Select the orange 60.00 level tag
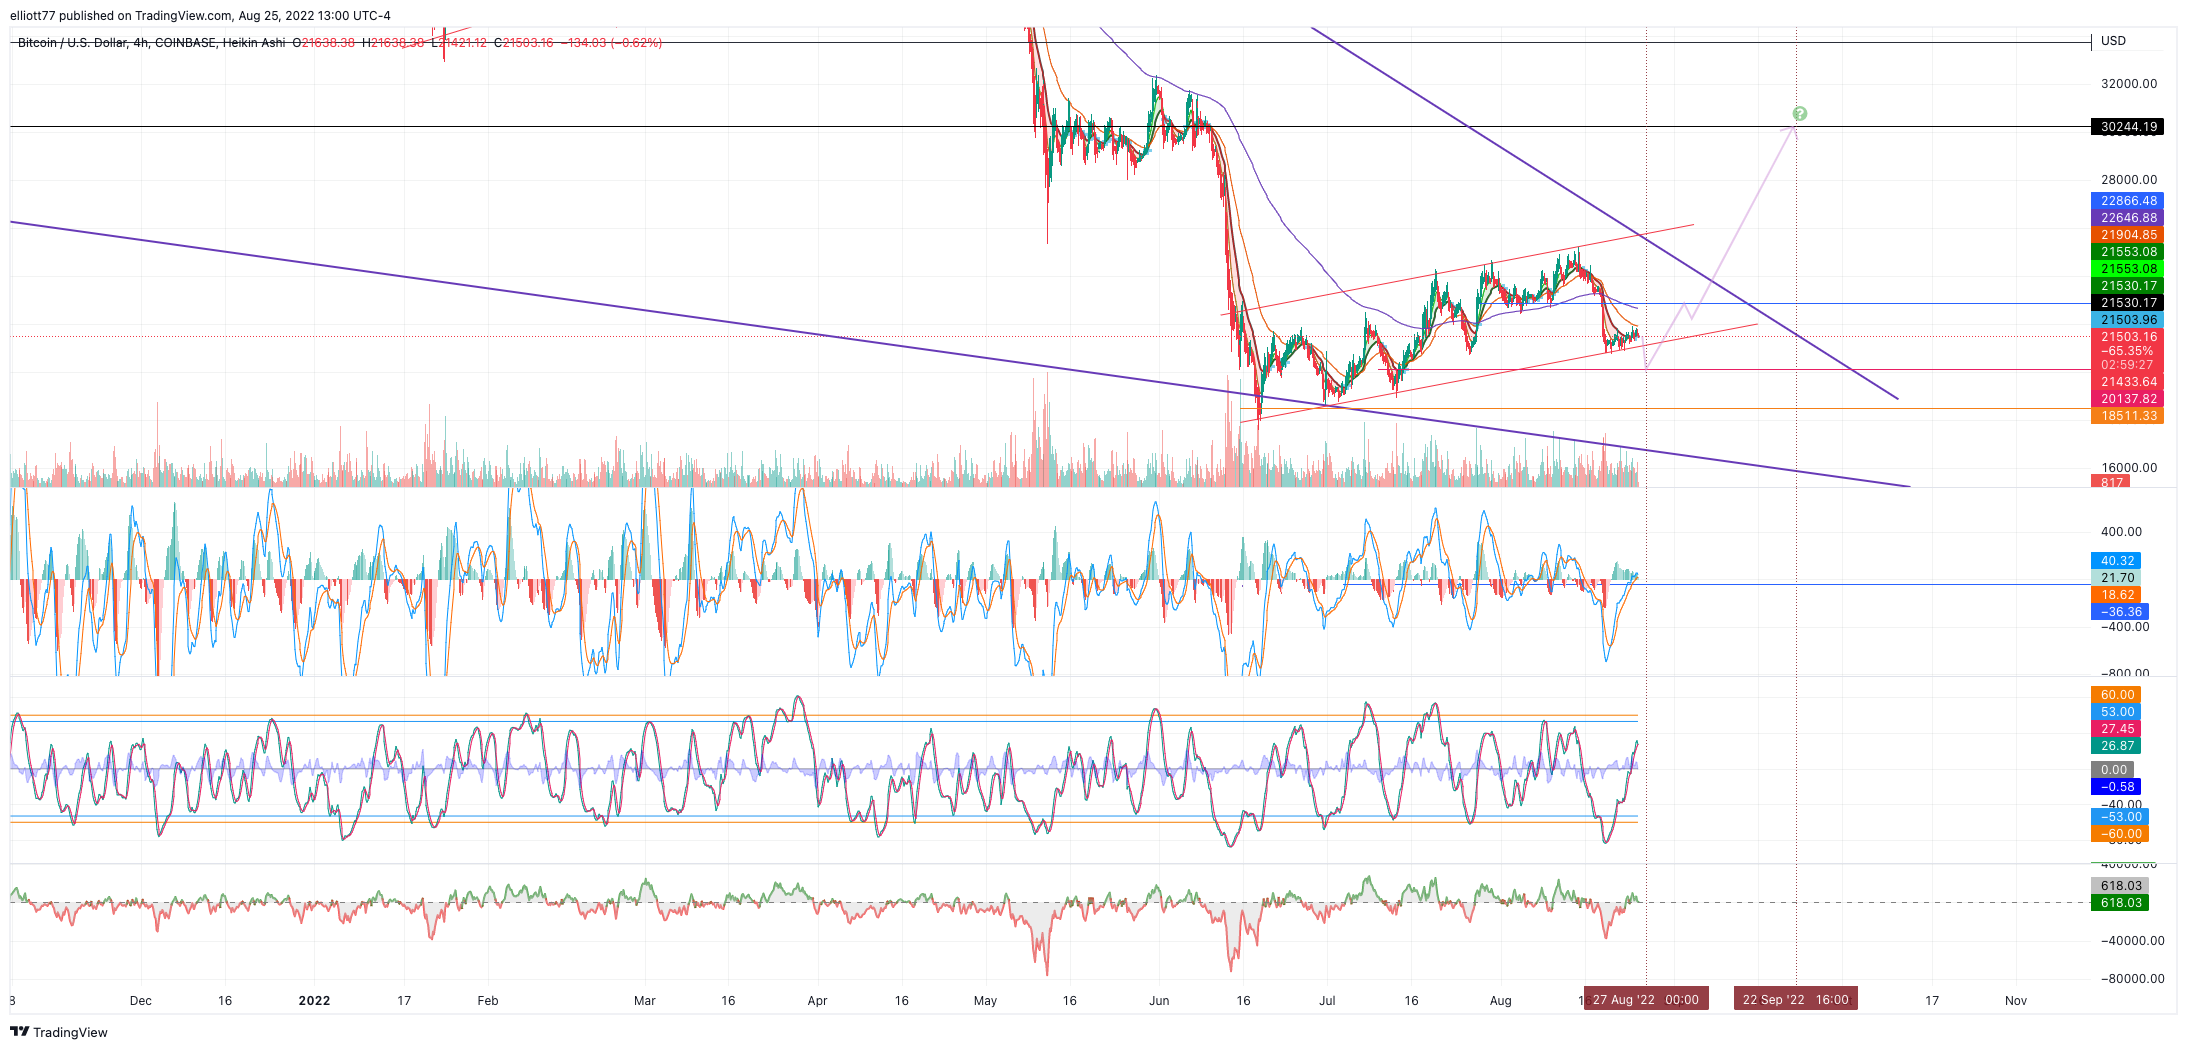The height and width of the screenshot is (1049, 2187). (x=2116, y=695)
